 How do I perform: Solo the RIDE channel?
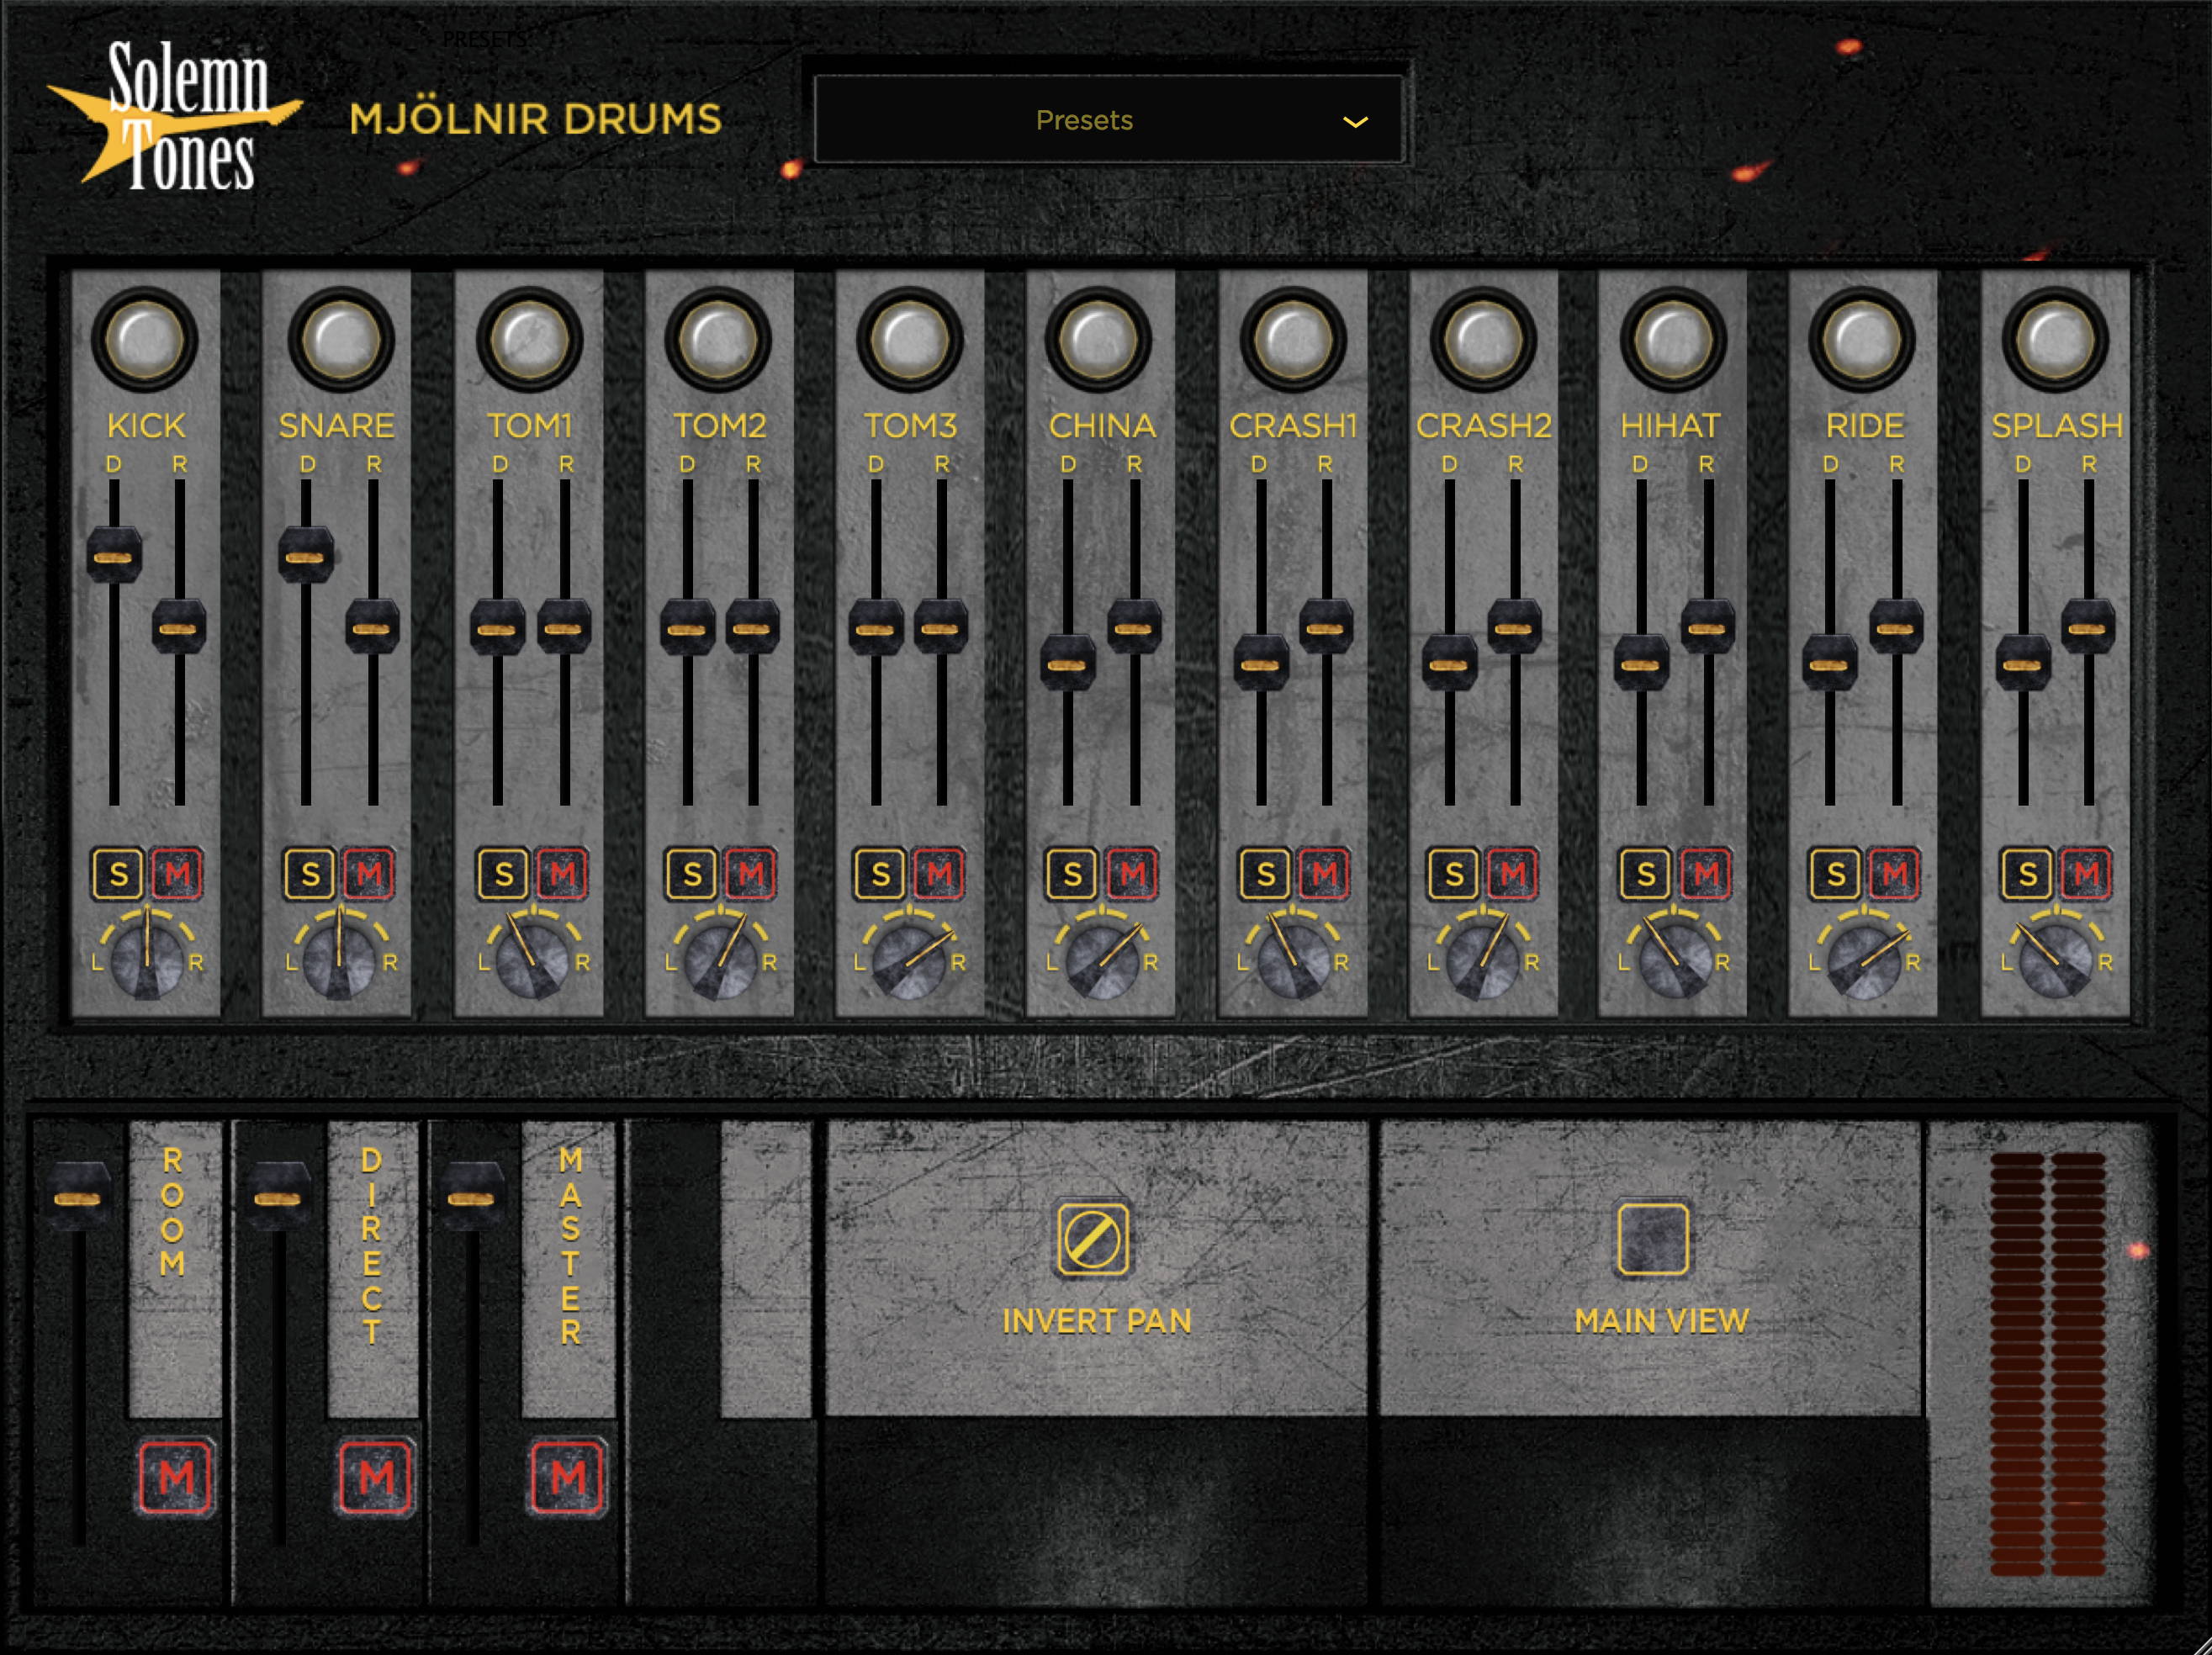(x=1835, y=874)
